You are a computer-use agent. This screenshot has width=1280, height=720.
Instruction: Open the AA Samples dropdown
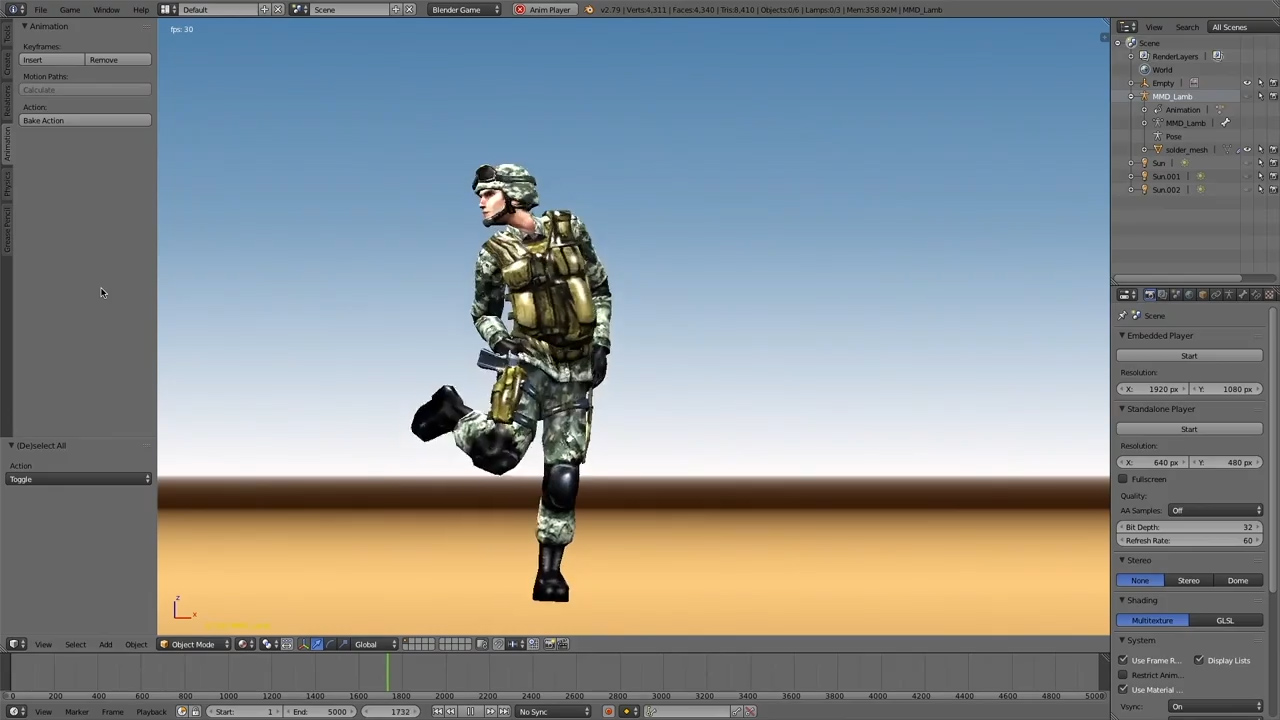click(x=1215, y=511)
